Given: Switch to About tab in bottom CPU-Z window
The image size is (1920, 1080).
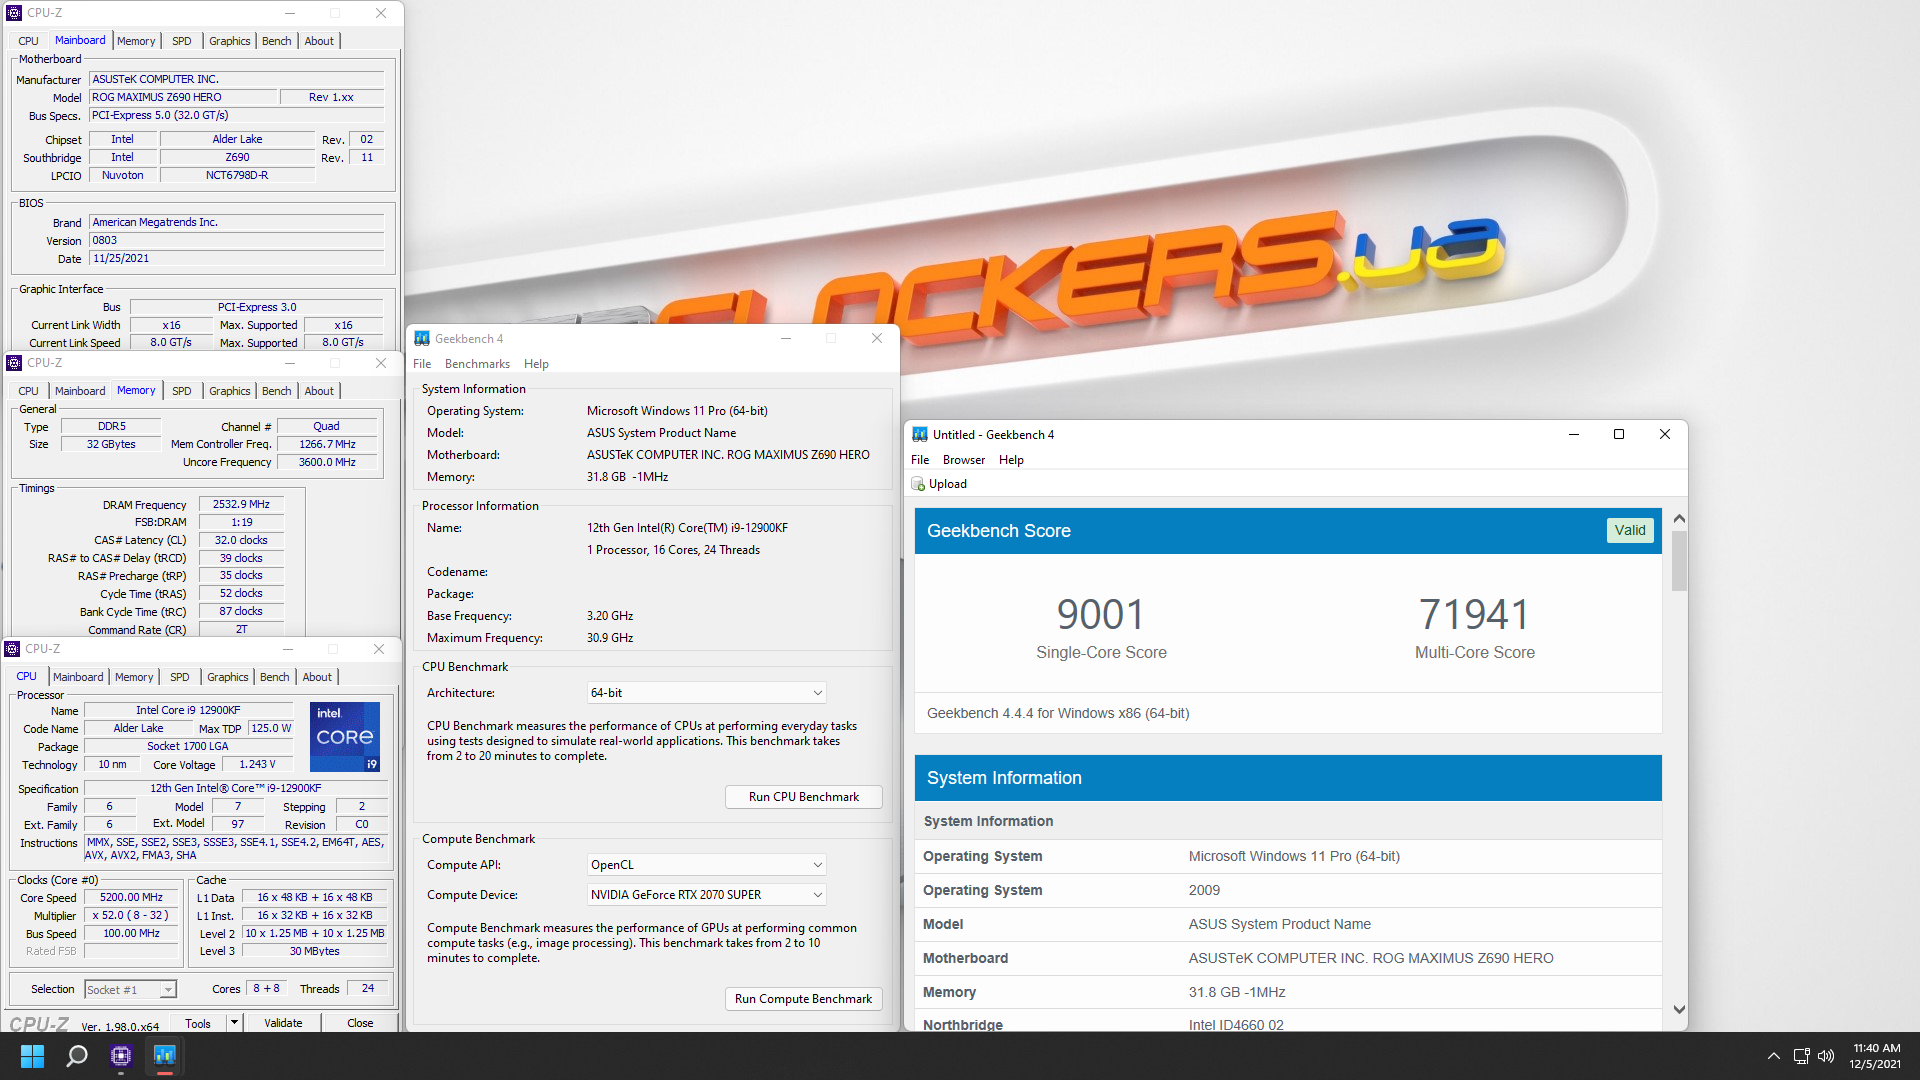Looking at the screenshot, I should [317, 677].
